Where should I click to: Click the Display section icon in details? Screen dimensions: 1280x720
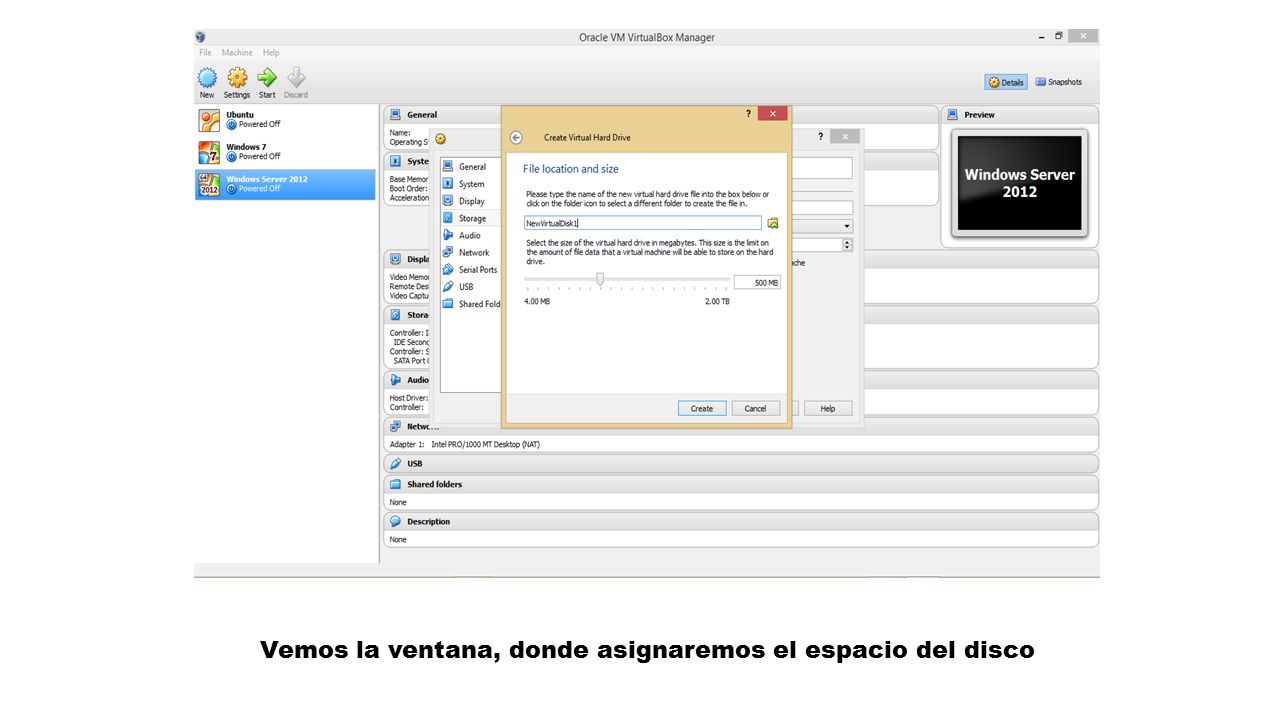point(396,259)
